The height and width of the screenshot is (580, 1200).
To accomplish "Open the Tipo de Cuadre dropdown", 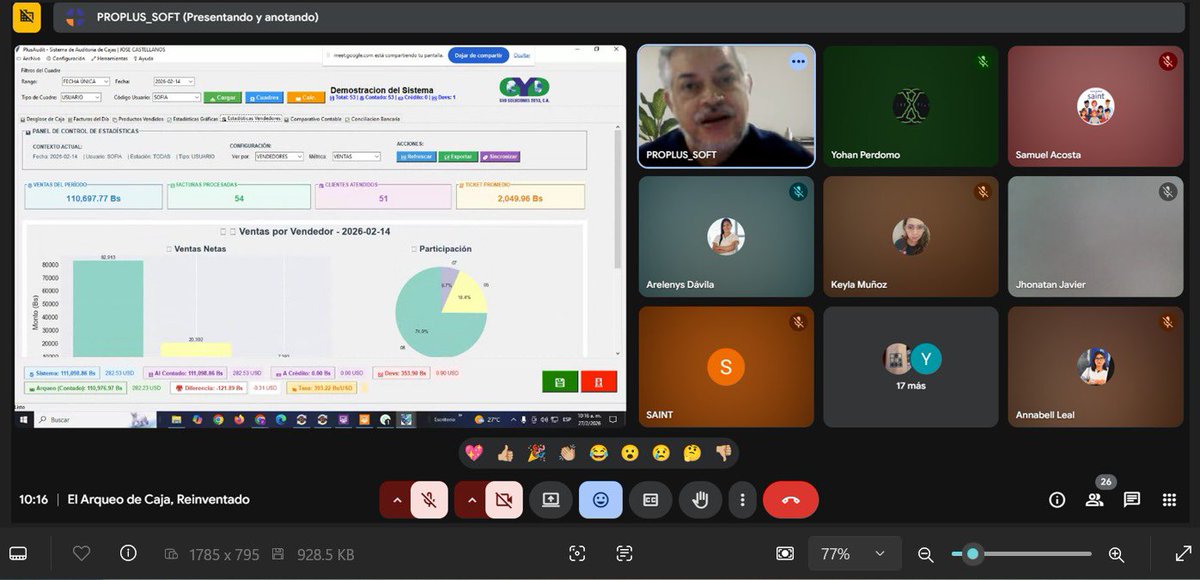I will pos(81,97).
